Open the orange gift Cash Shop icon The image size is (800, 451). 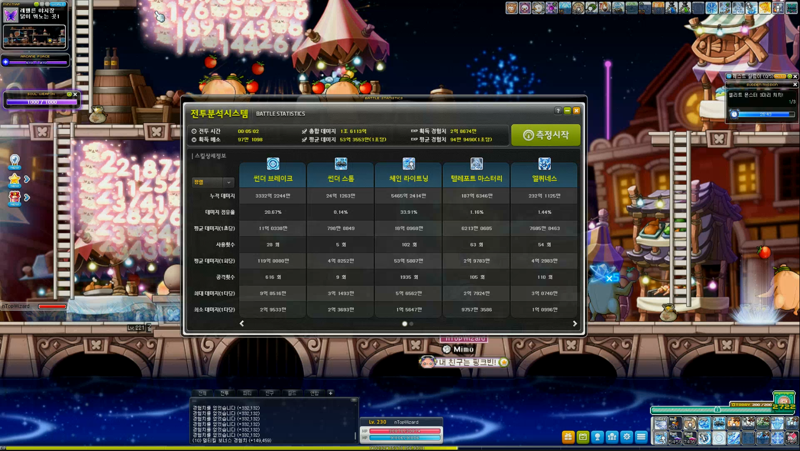coord(568,437)
